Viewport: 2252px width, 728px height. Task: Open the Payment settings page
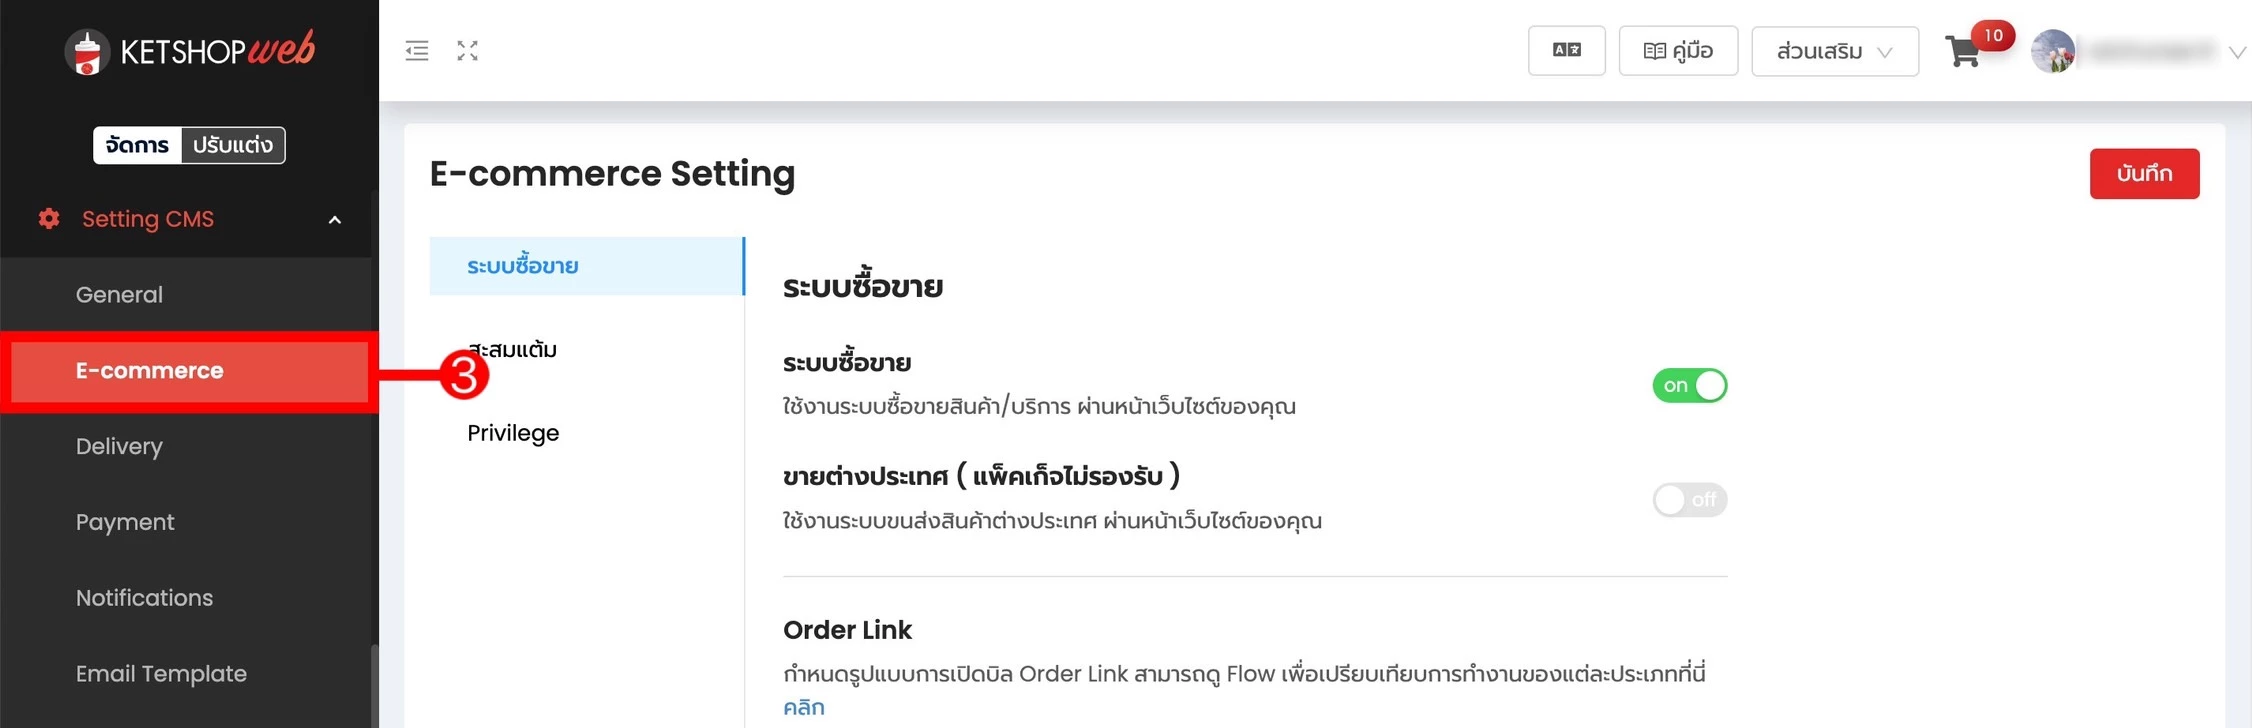click(x=125, y=521)
